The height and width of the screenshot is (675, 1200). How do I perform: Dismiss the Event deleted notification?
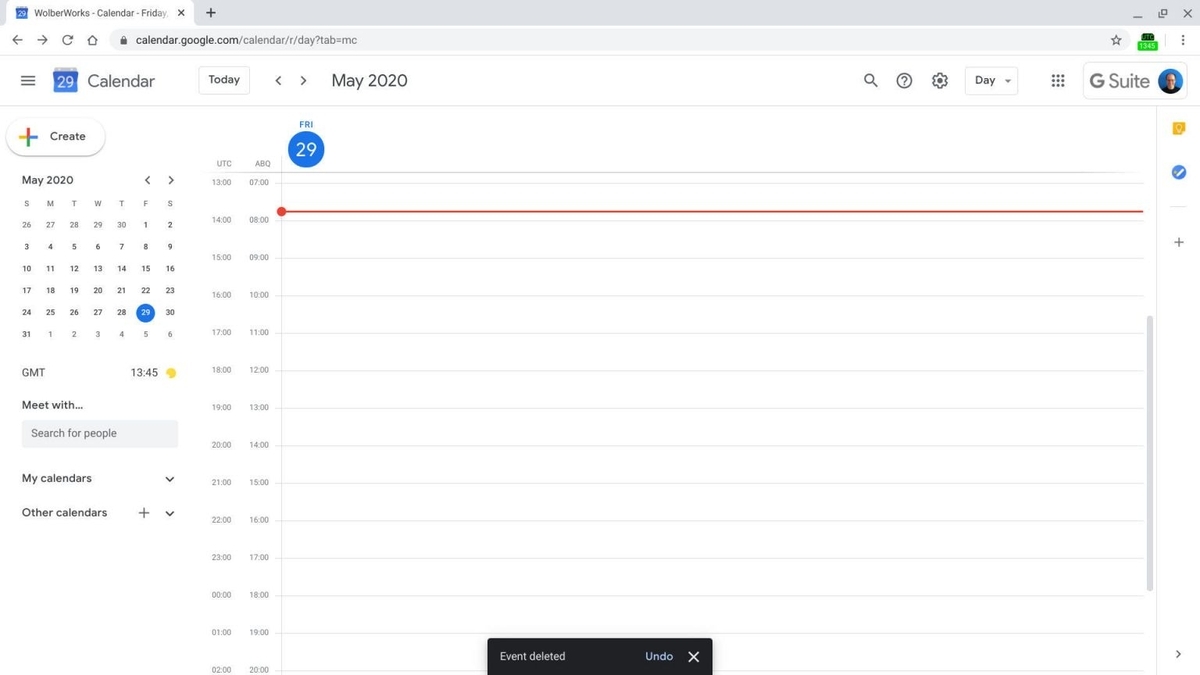pyautogui.click(x=693, y=657)
